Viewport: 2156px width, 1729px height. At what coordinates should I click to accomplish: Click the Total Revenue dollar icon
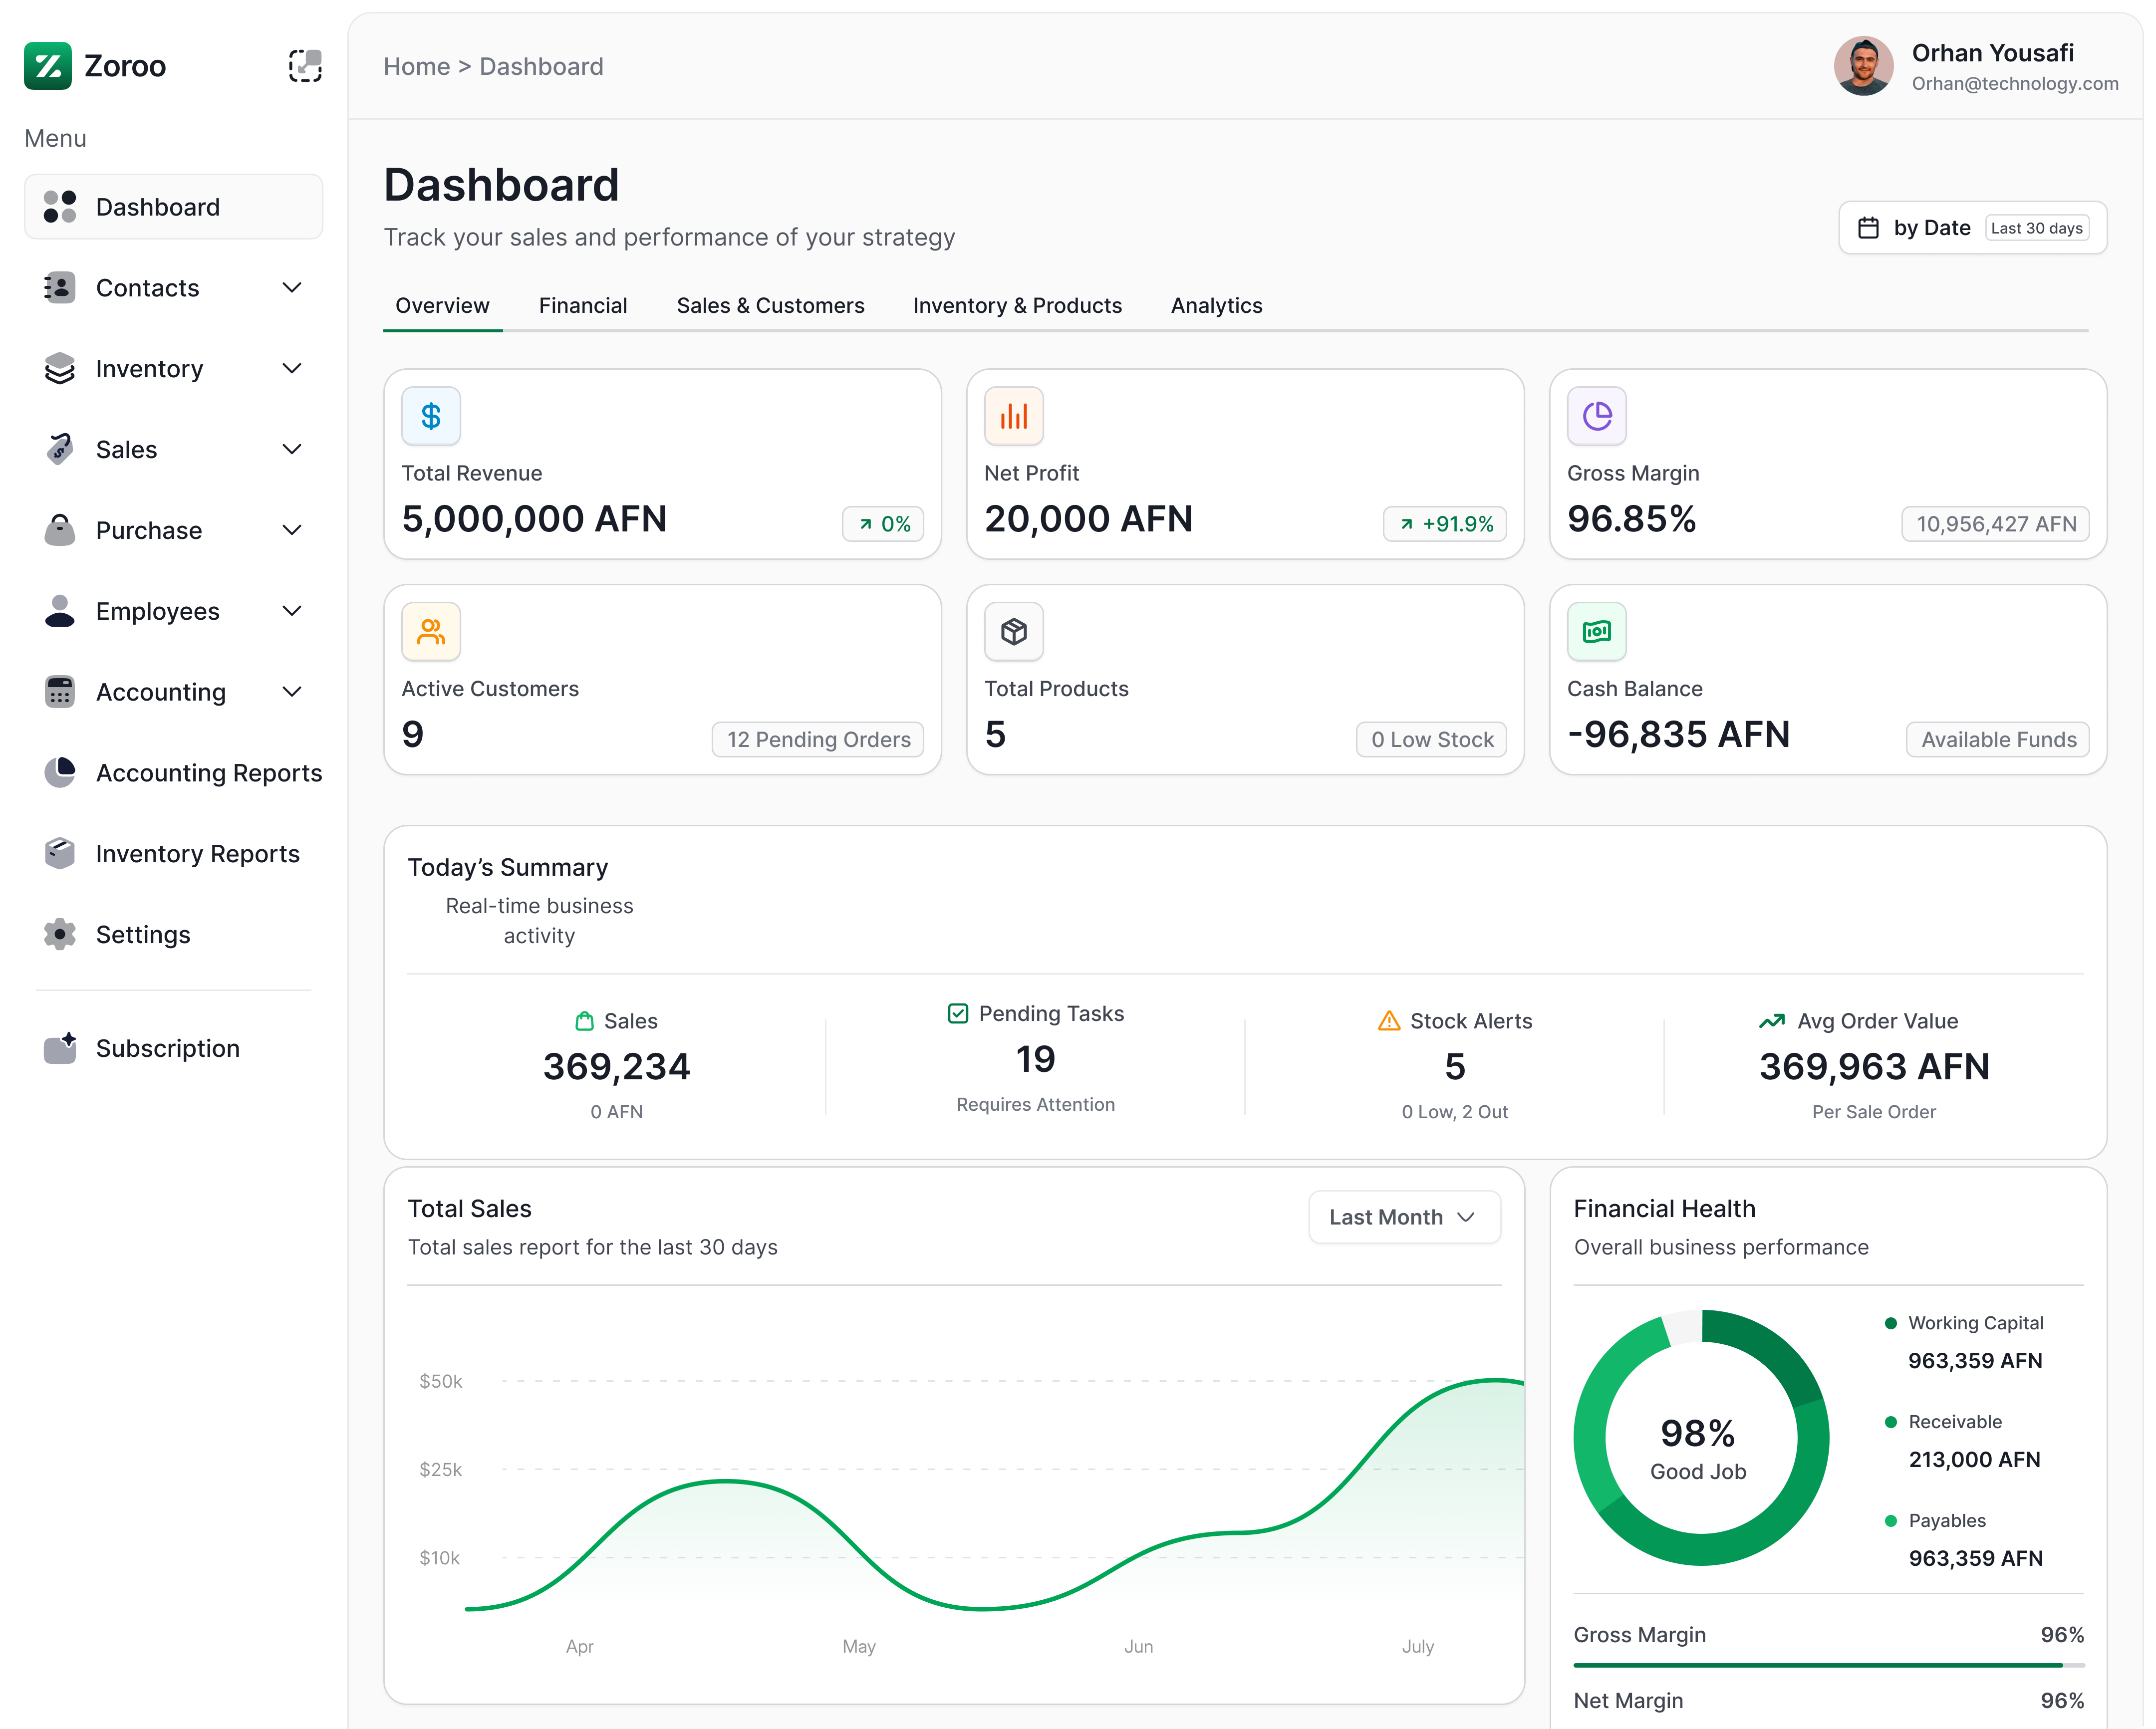(x=430, y=415)
